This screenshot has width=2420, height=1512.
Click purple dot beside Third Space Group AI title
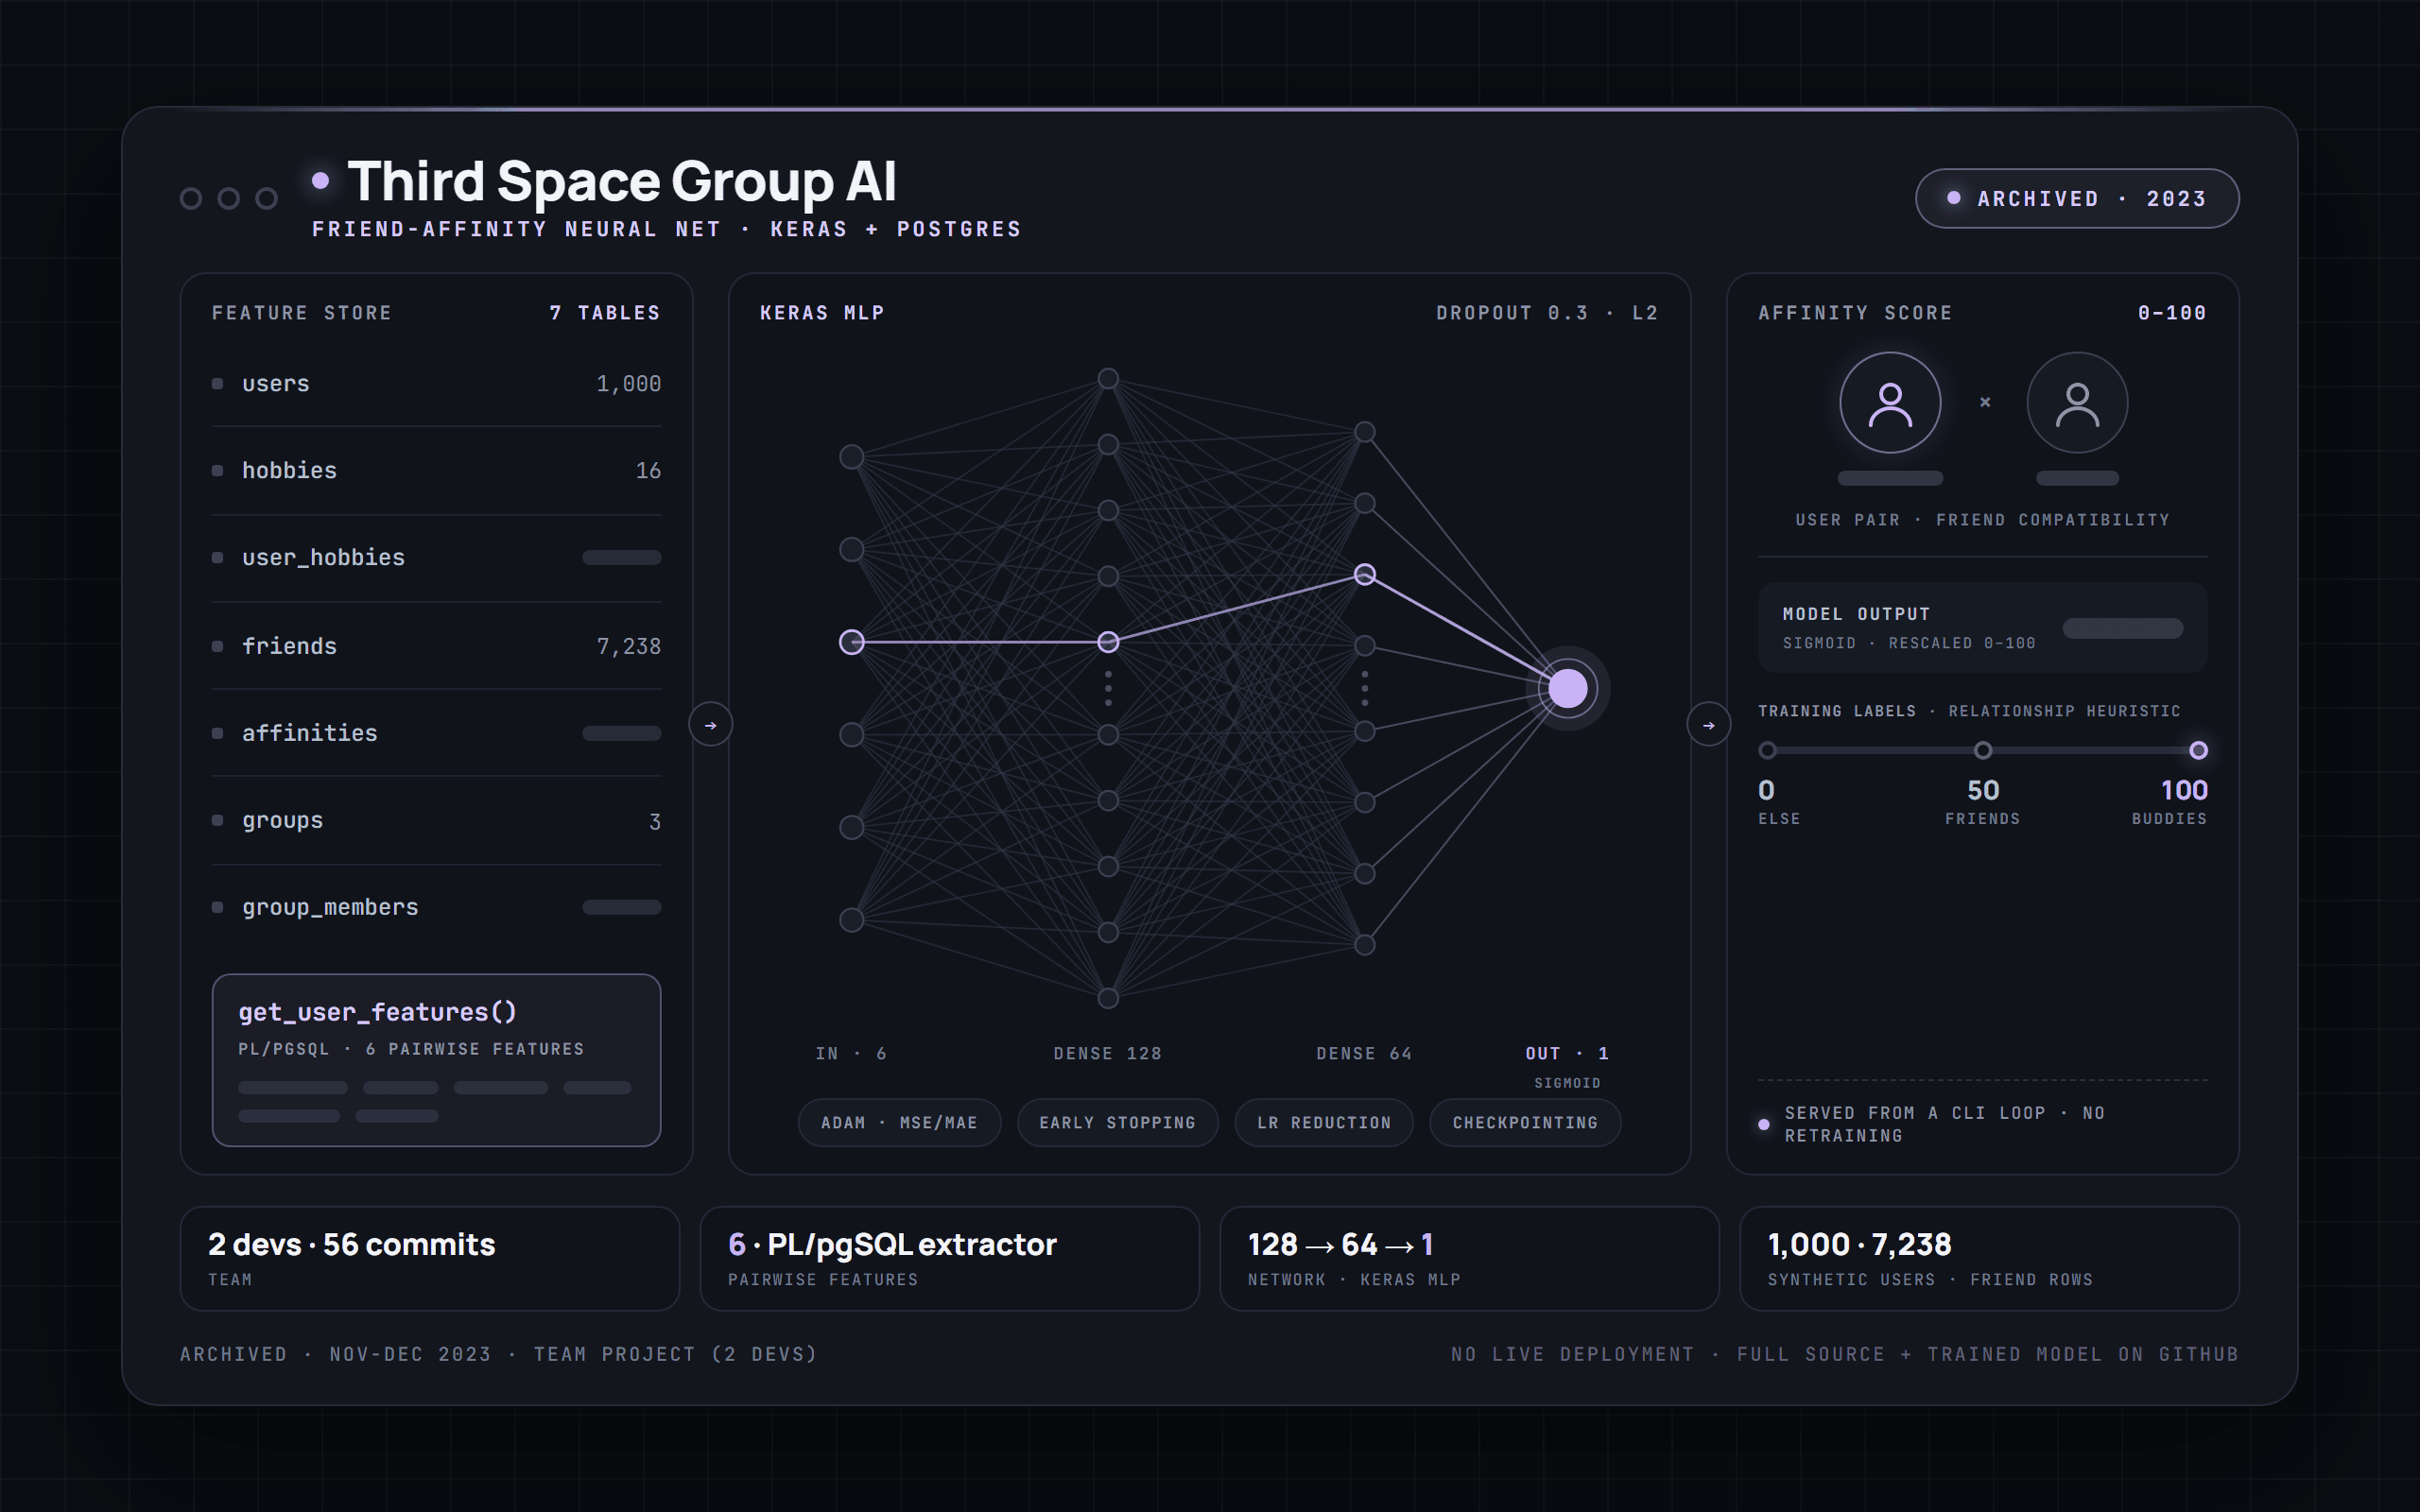coord(320,181)
